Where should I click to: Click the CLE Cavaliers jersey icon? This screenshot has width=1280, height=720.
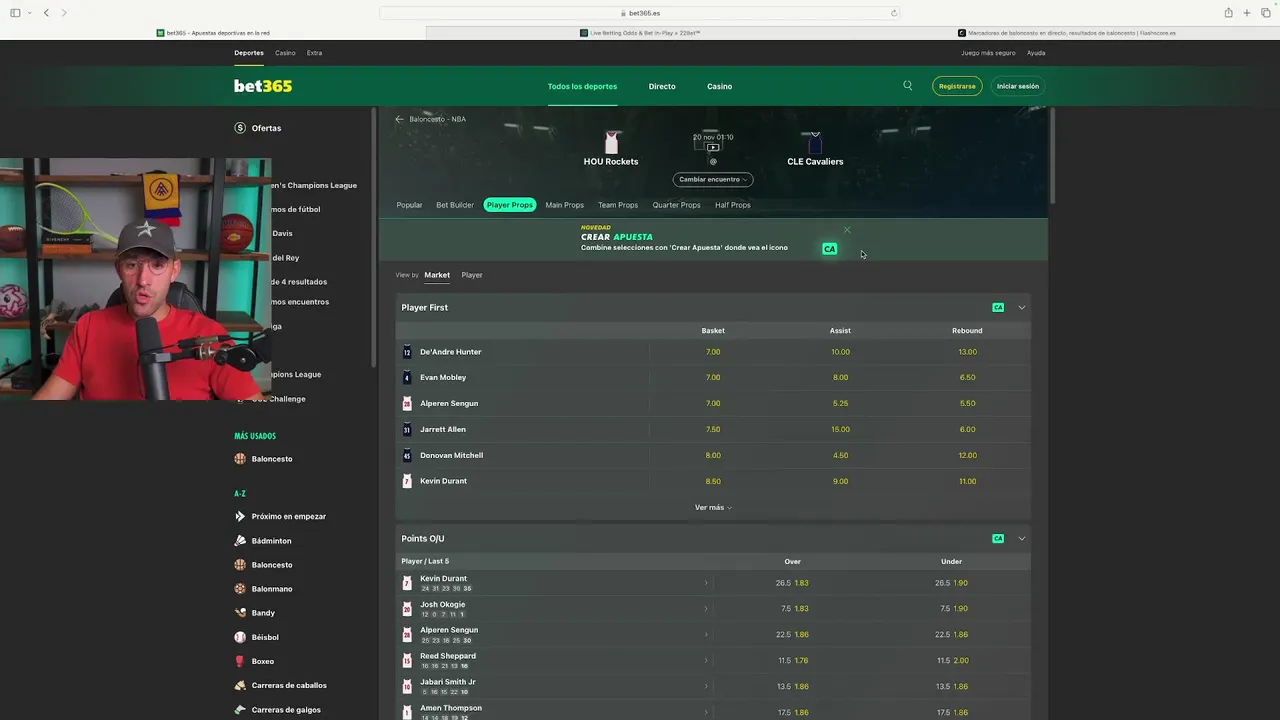[815, 142]
